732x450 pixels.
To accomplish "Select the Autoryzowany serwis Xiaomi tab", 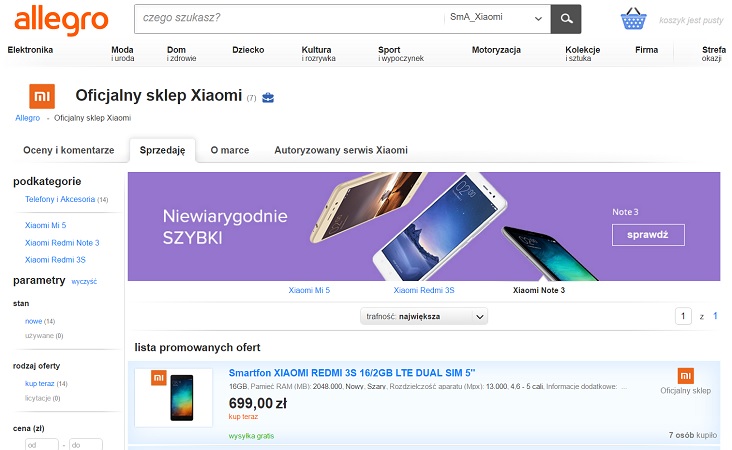I will (341, 150).
